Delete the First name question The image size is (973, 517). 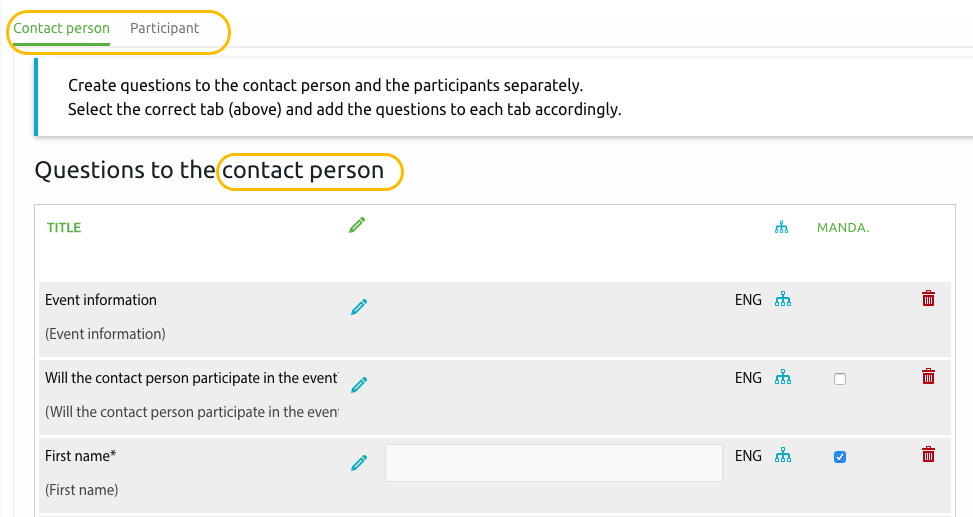tap(928, 455)
